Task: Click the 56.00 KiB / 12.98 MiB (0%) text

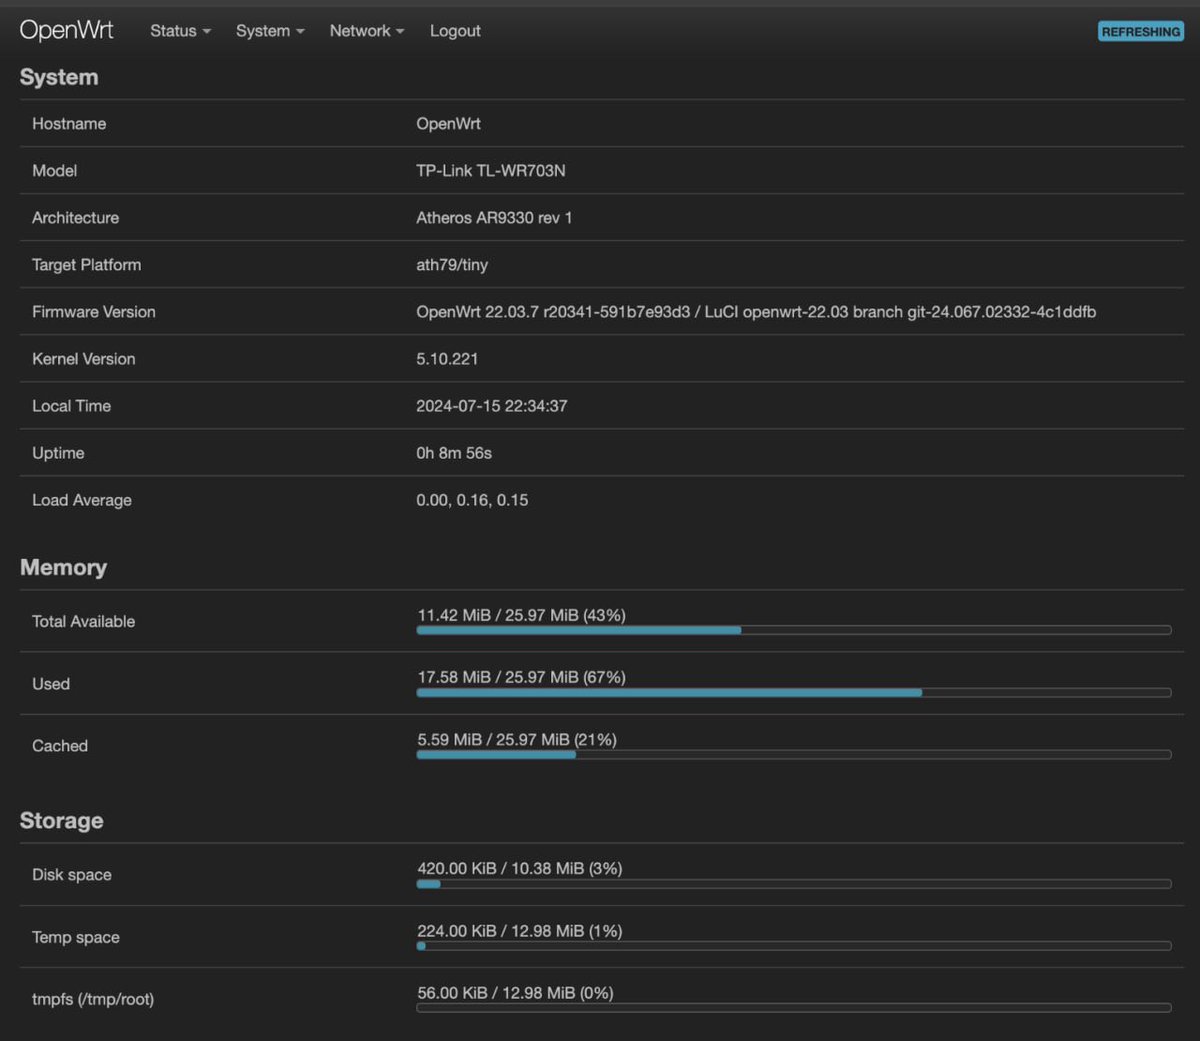Action: [x=516, y=993]
